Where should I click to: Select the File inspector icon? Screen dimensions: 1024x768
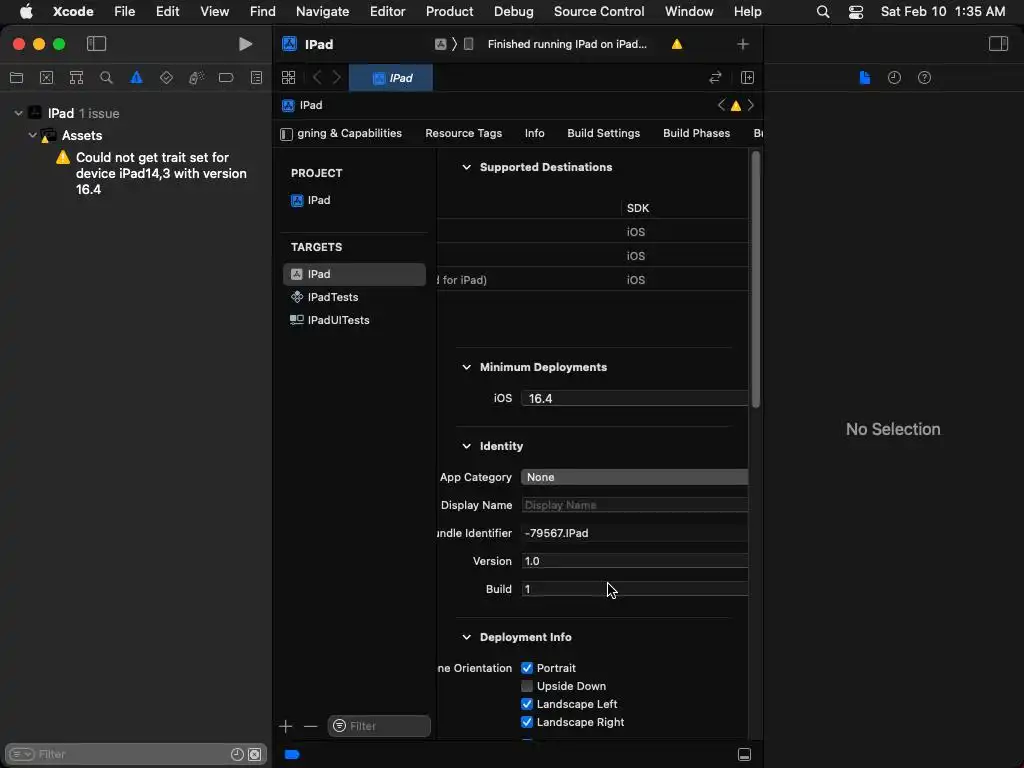[x=864, y=78]
